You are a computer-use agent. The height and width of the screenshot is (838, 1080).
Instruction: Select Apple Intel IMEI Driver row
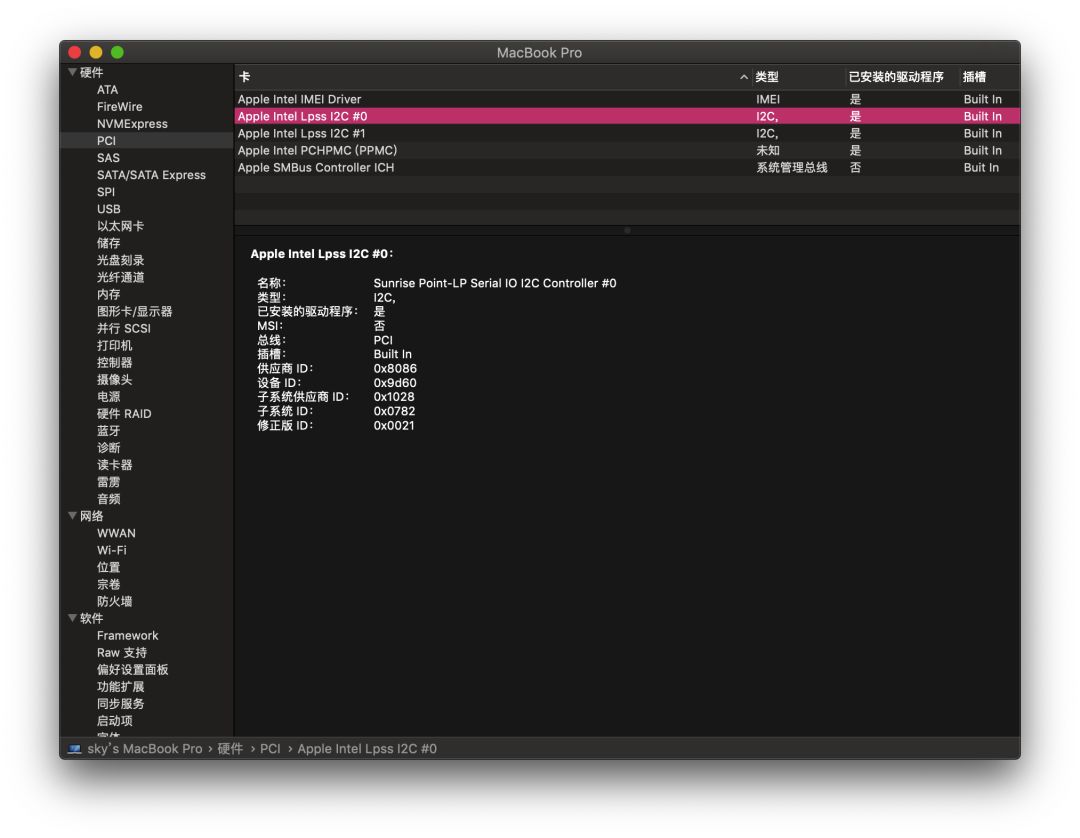point(627,99)
